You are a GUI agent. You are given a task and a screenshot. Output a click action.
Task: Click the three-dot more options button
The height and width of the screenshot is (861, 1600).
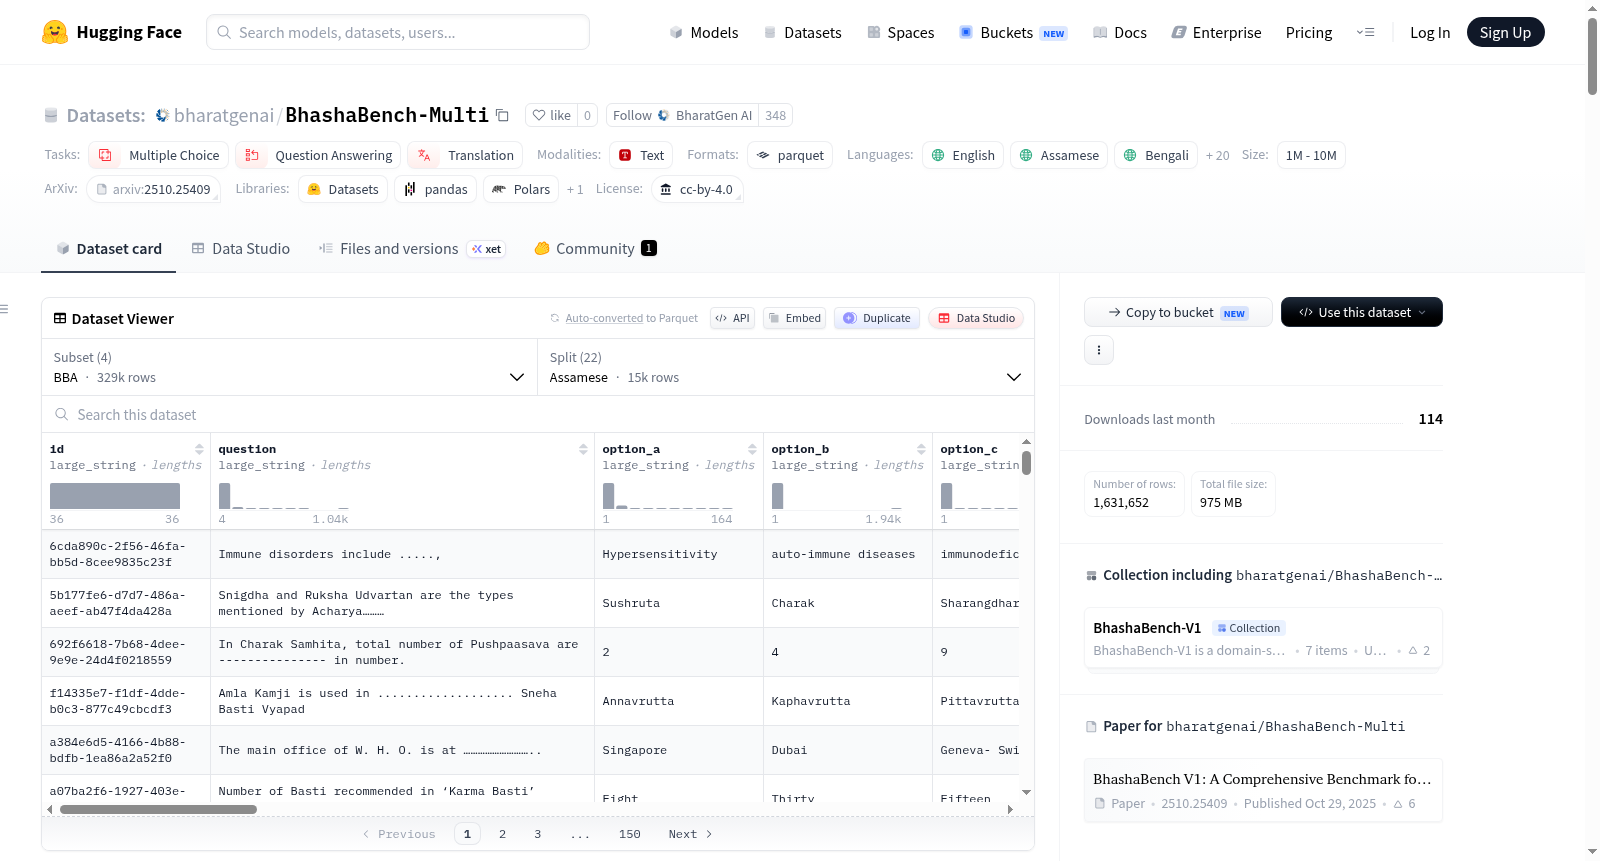pos(1098,350)
